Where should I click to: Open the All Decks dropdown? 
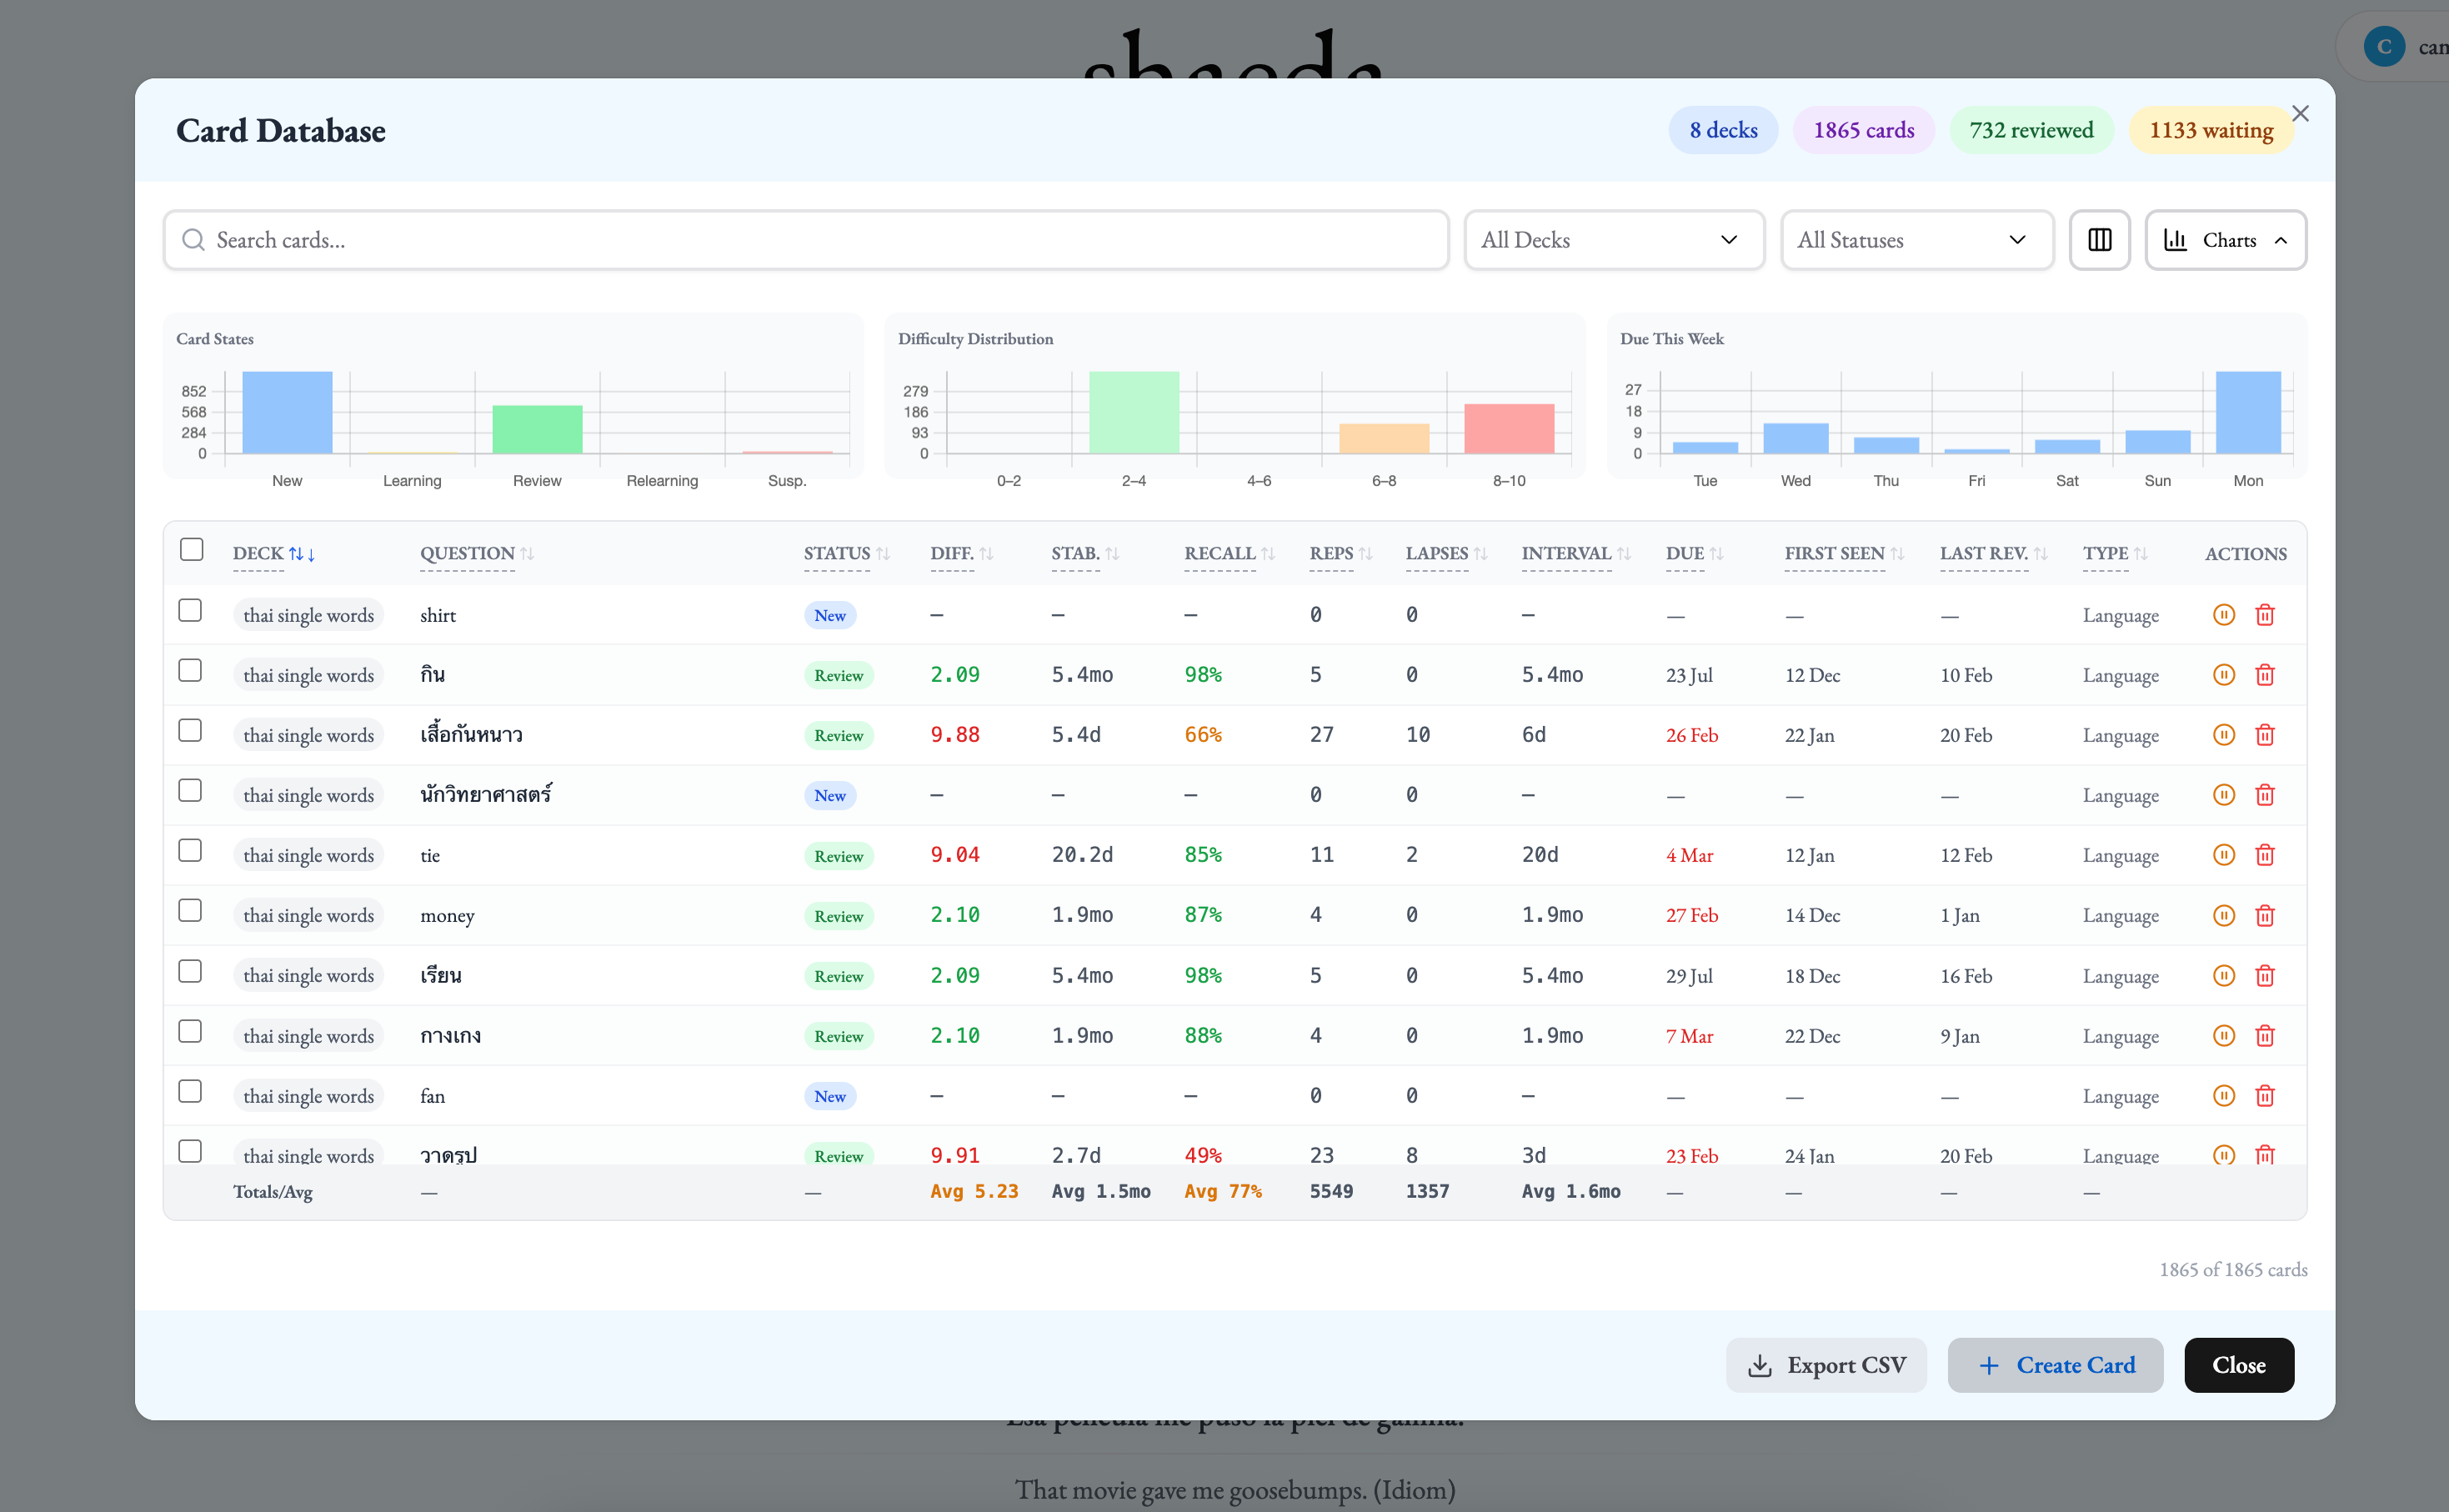[1613, 240]
